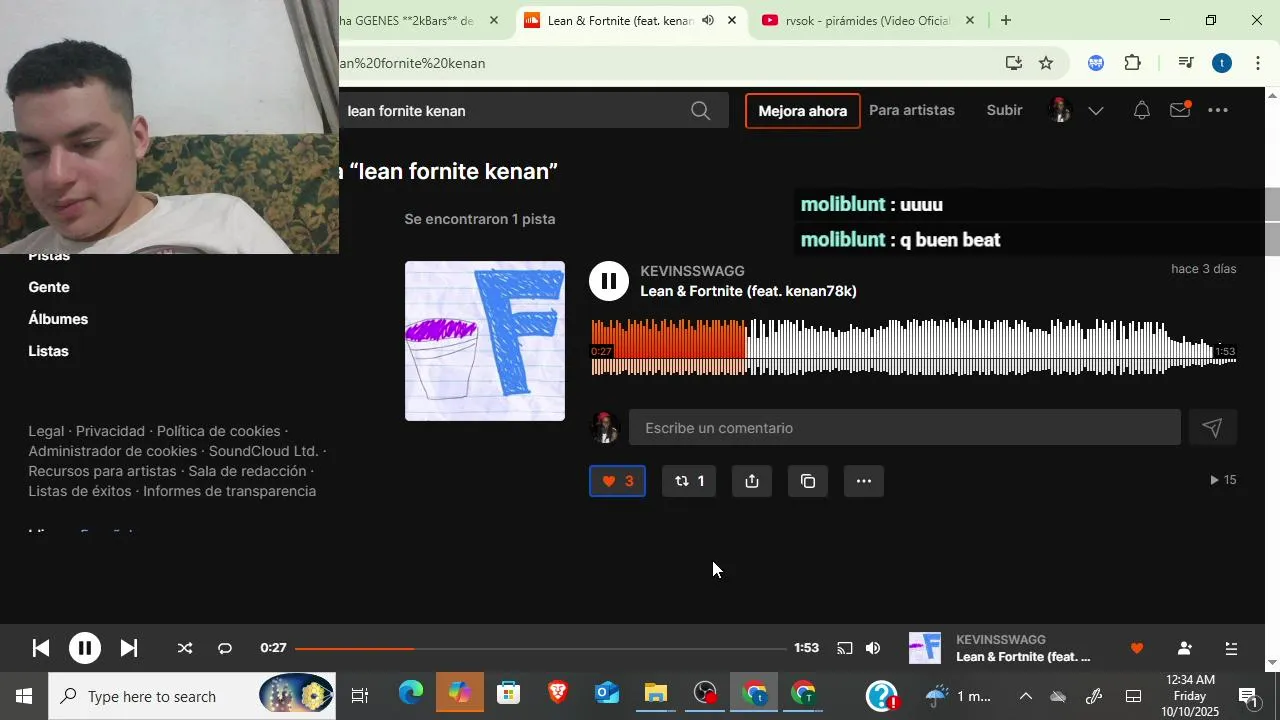Open the header more-options dots

coord(1218,111)
